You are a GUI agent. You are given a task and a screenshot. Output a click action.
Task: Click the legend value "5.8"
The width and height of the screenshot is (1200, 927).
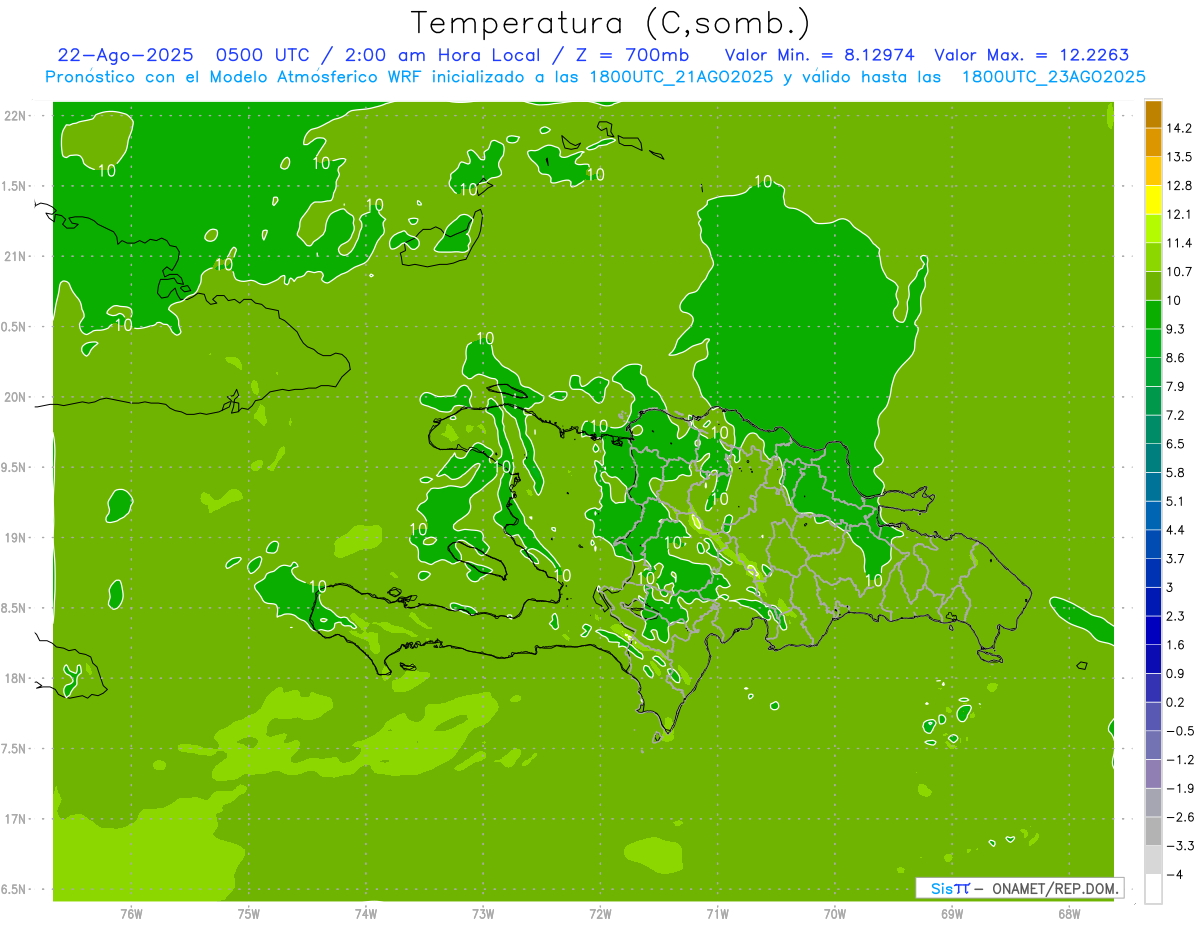(1175, 473)
